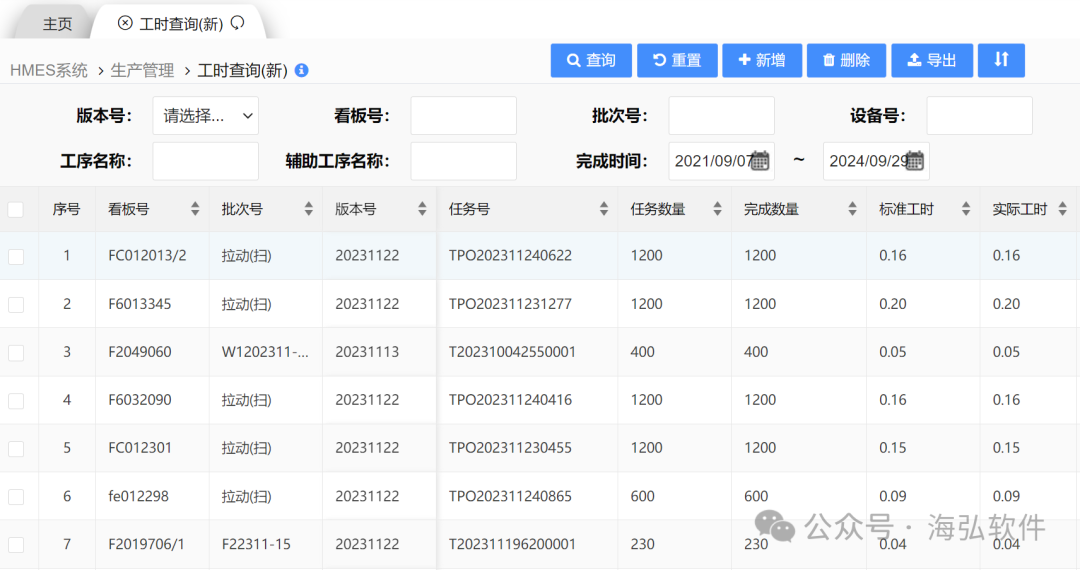
Task: Focus the 设备号 filter input field
Action: pyautogui.click(x=979, y=116)
